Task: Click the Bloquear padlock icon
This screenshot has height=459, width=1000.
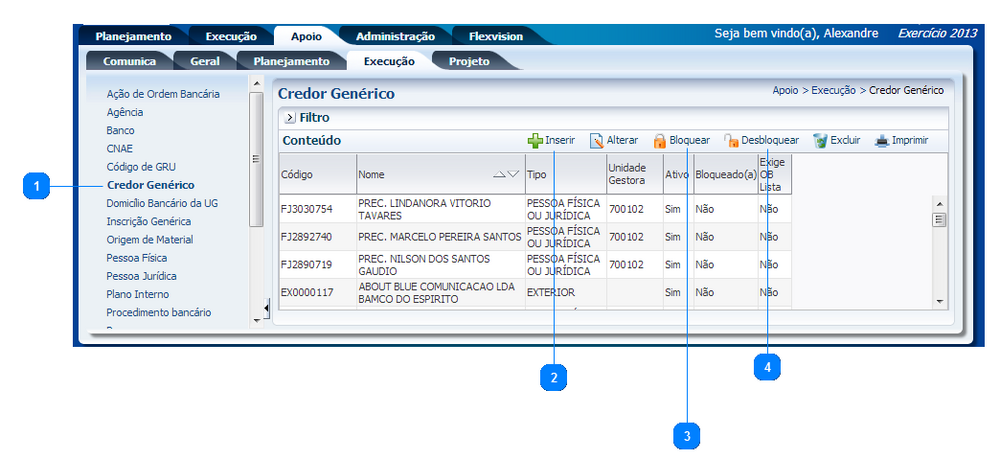Action: [659, 141]
